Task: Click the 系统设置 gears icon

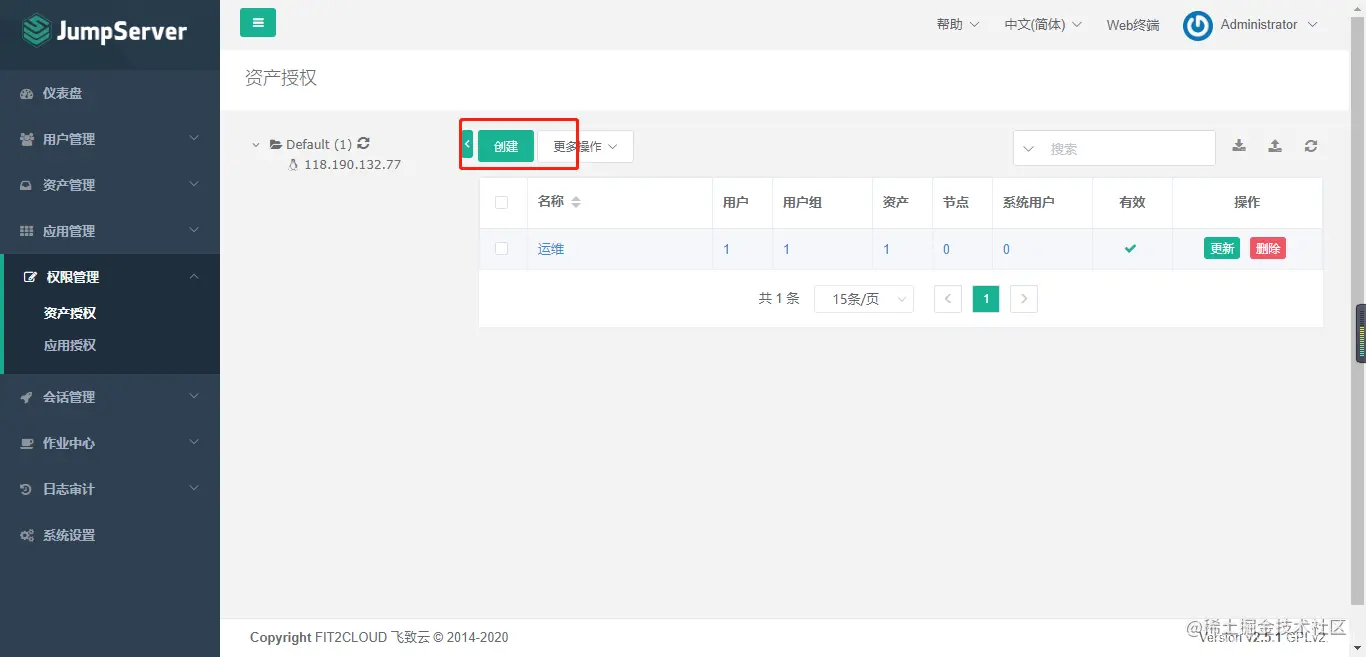Action: coord(27,536)
